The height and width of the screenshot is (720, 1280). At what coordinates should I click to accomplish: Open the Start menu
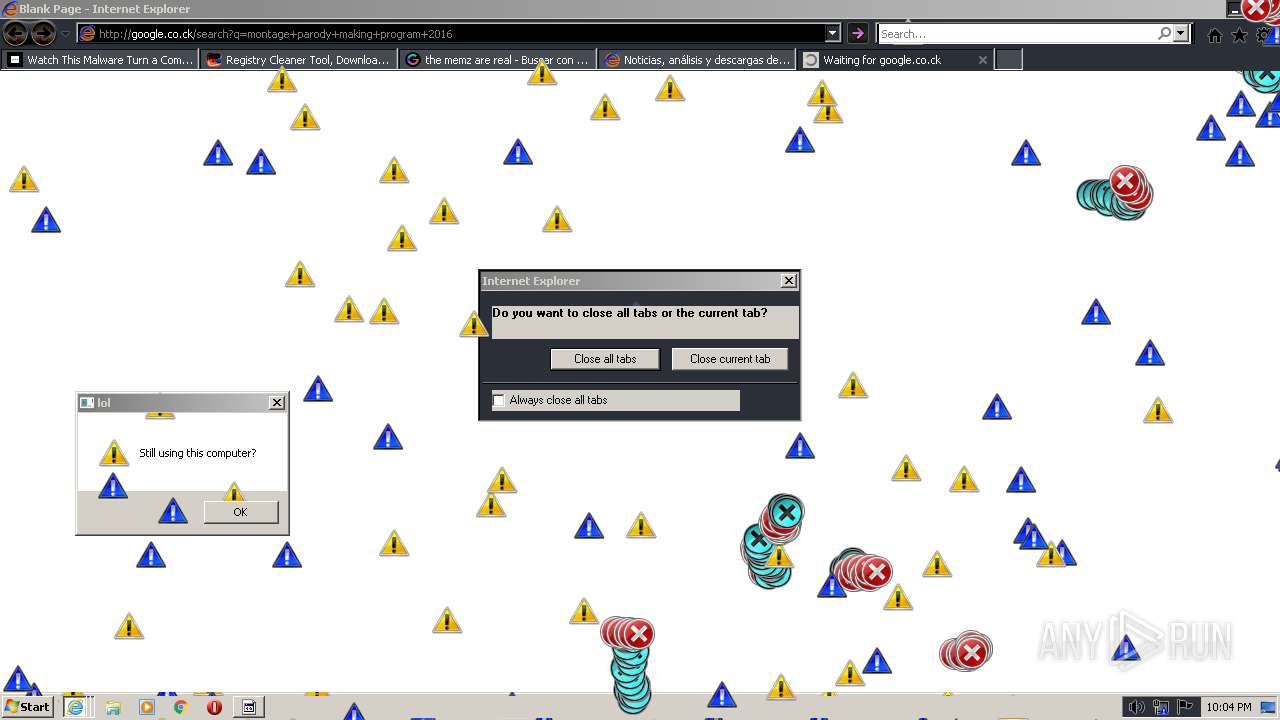pos(27,707)
